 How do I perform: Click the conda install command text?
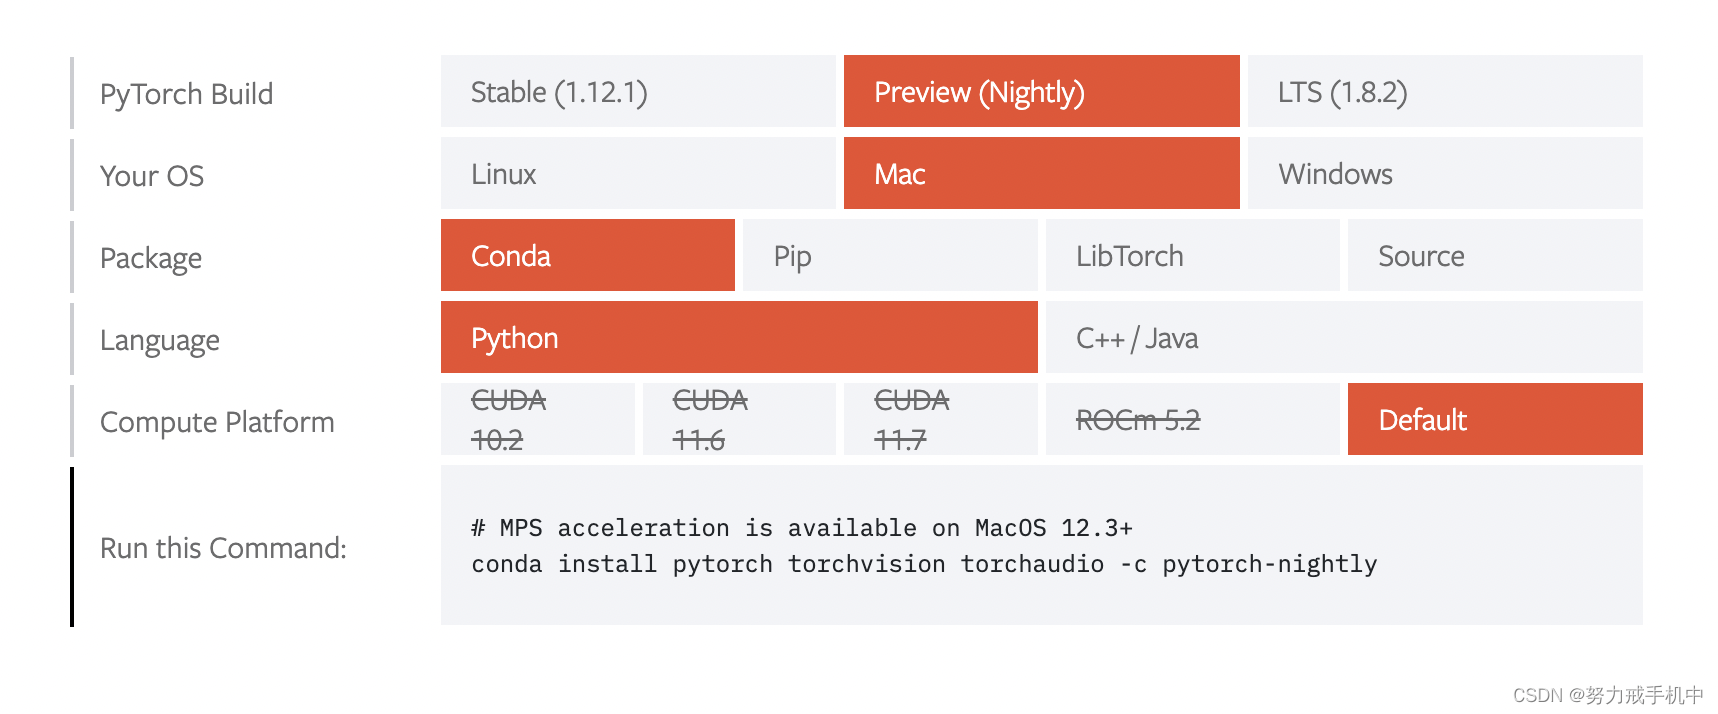pos(923,563)
